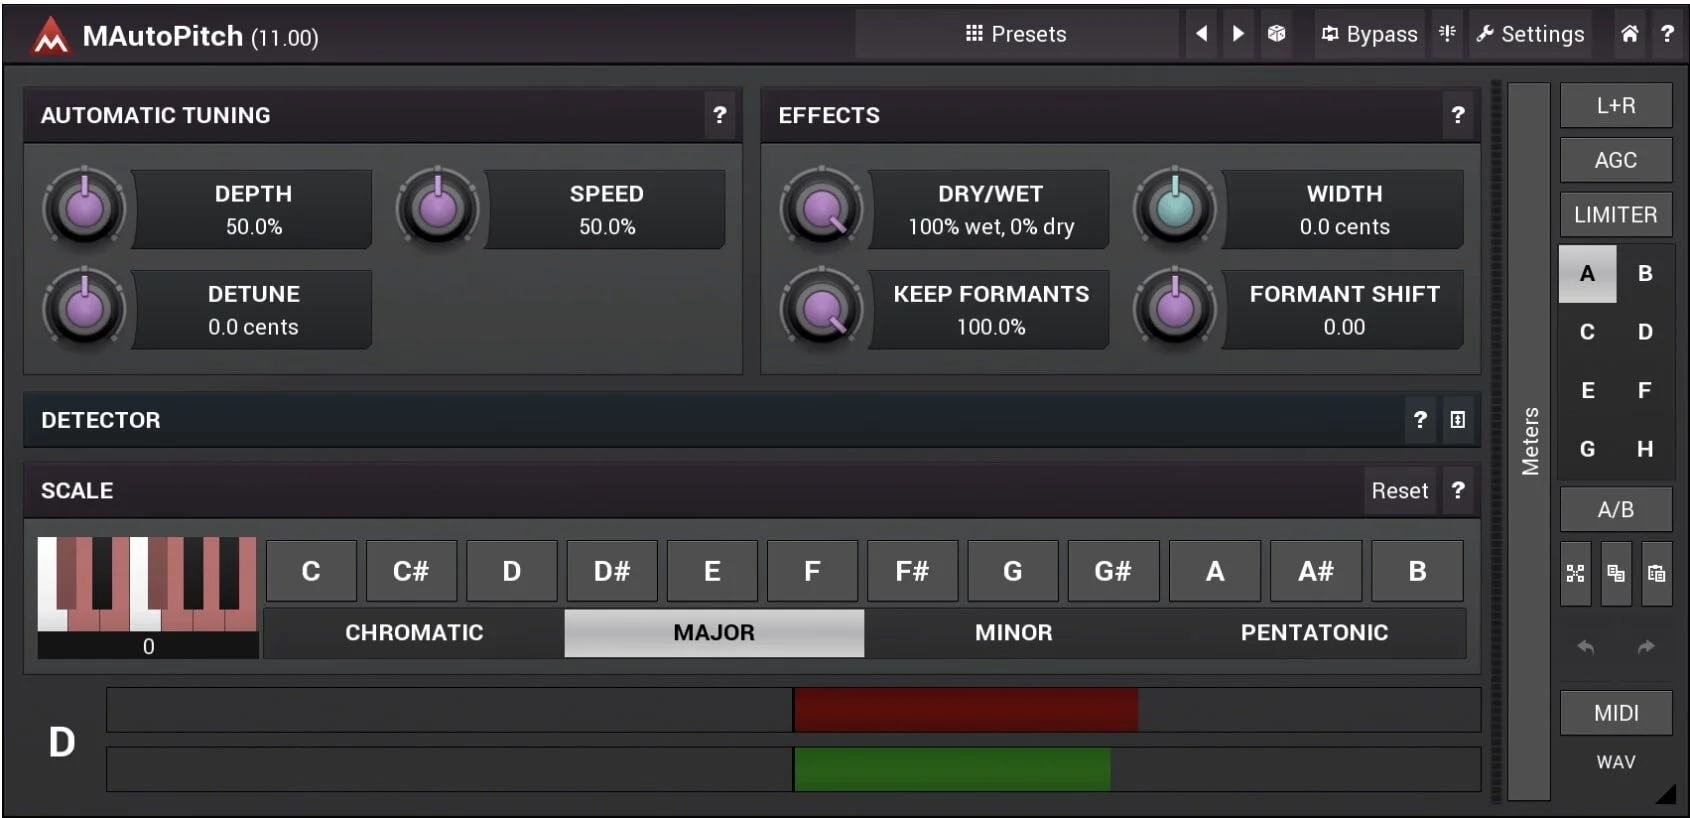Toggle note D# in scale
1690x818 pixels.
coord(612,572)
